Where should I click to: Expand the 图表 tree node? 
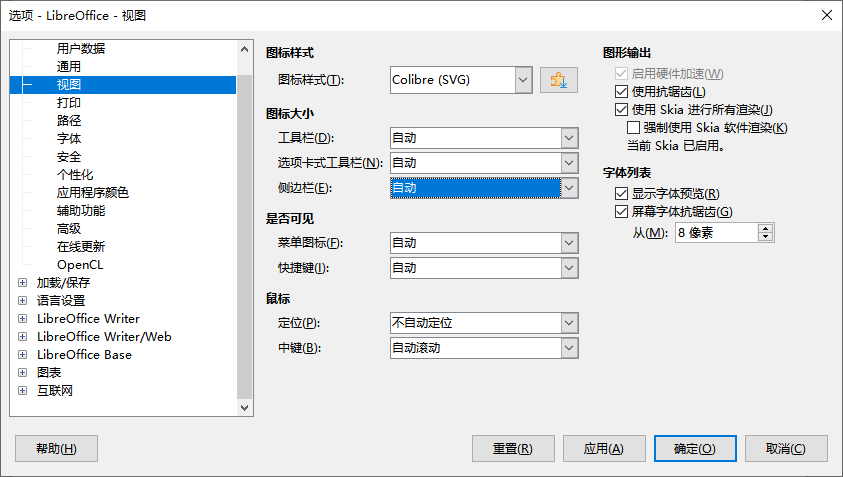23,372
